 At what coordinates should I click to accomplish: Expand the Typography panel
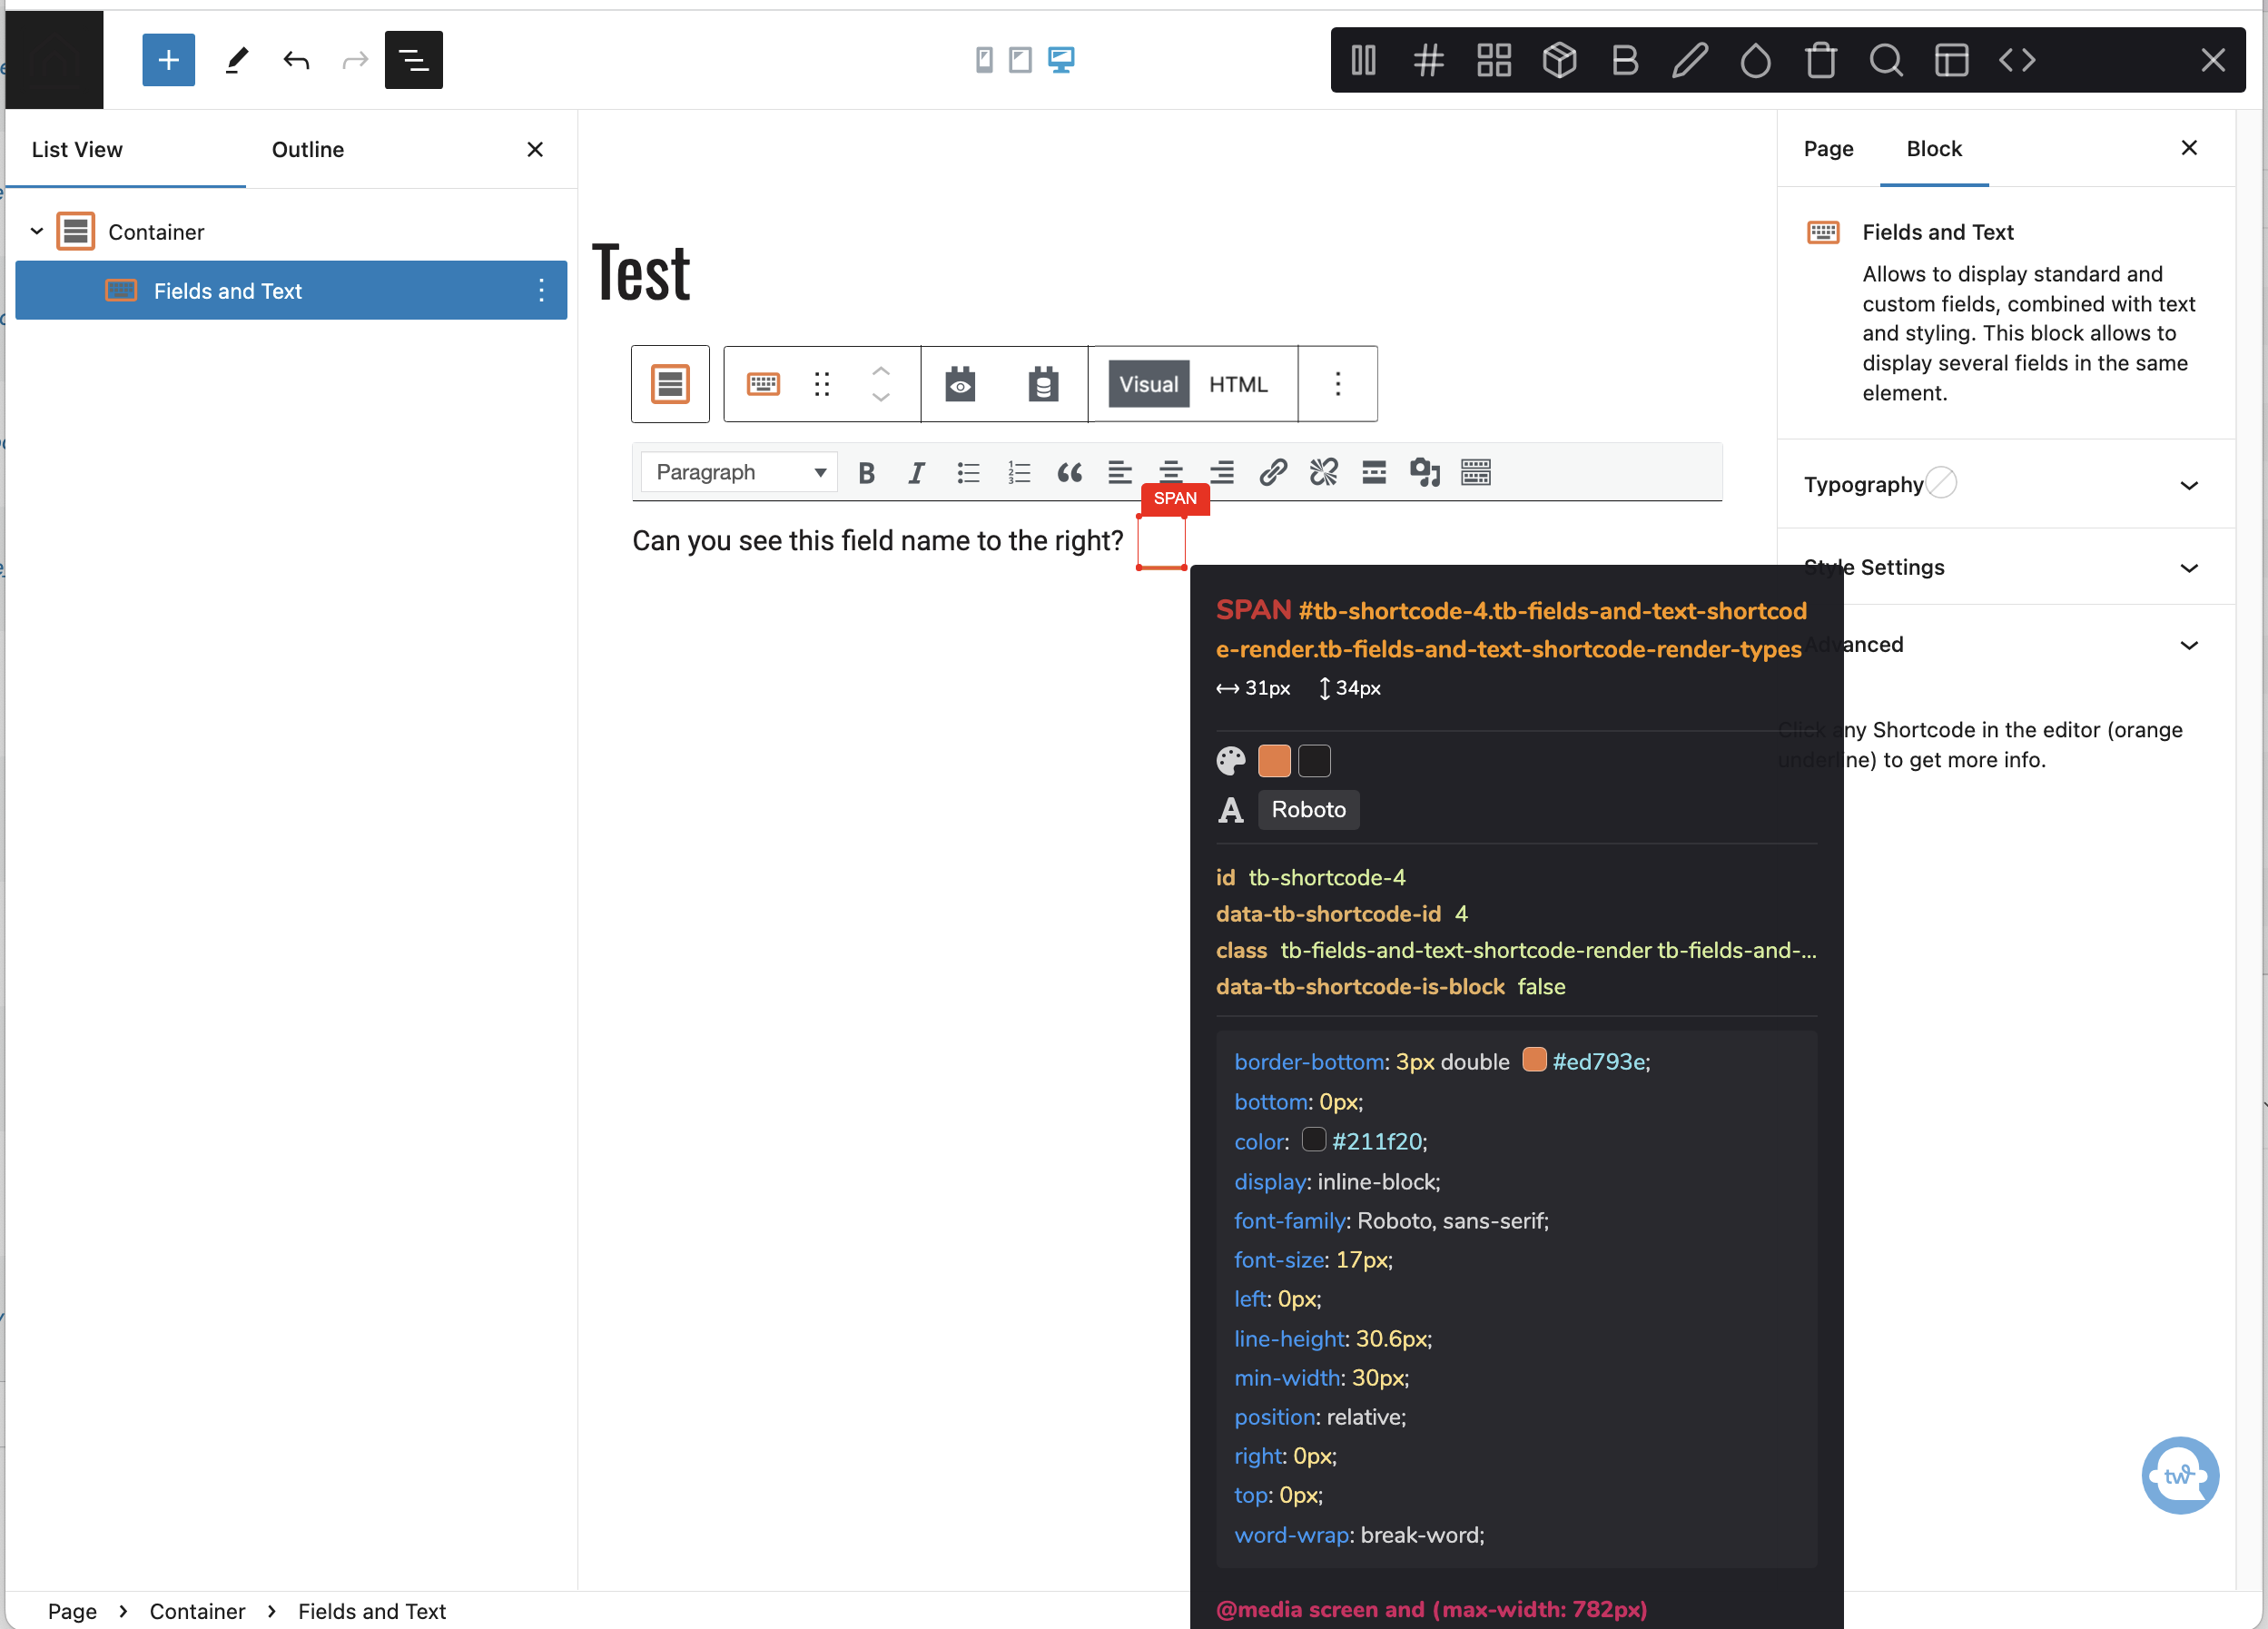pos(2006,485)
